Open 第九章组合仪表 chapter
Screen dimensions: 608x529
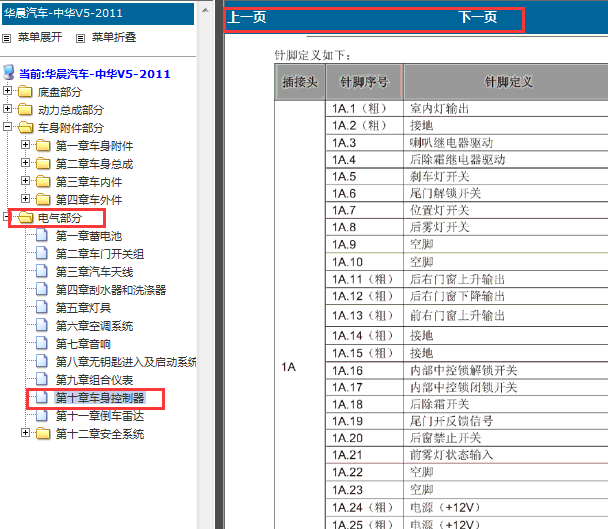click(94, 380)
